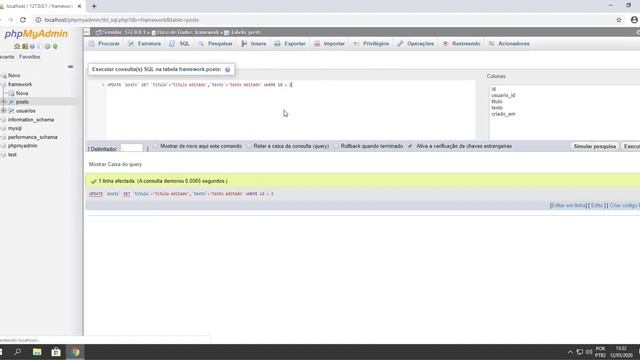640x360 pixels.
Task: Open the Importar tab
Action: tap(330, 44)
